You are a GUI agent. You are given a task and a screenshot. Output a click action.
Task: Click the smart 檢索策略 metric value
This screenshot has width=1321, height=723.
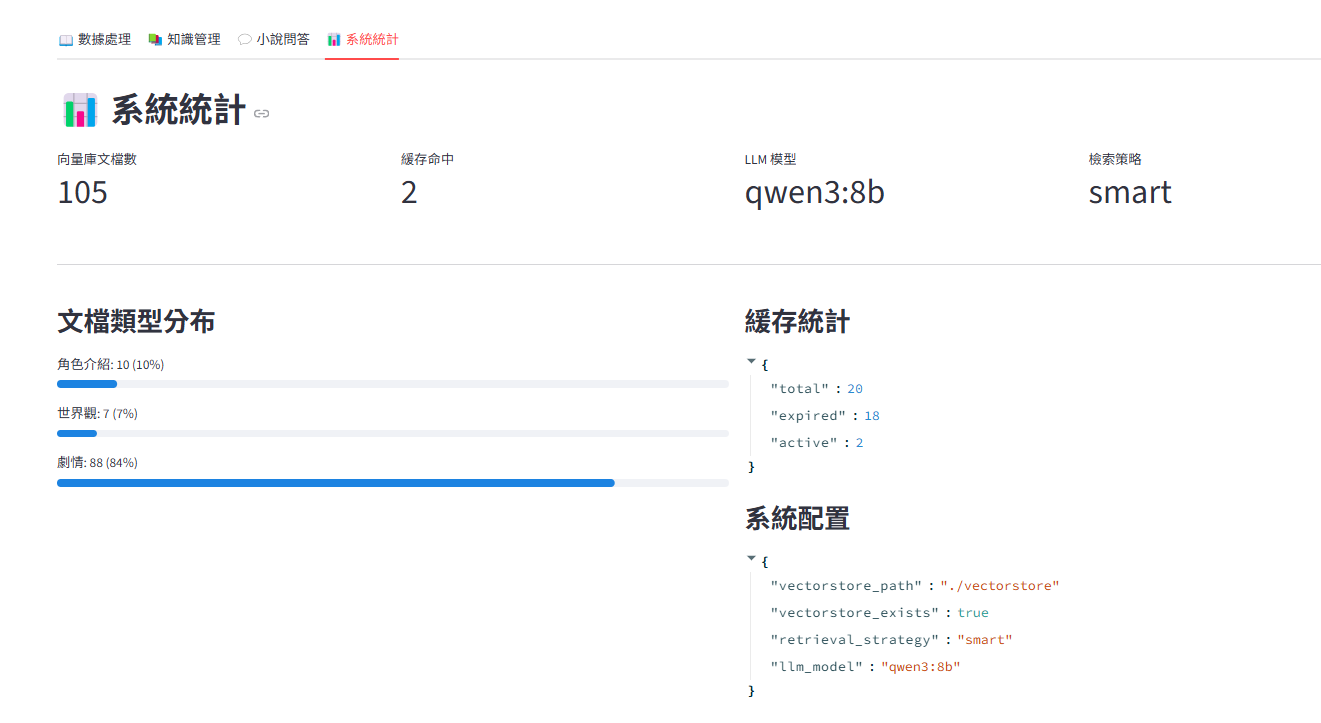coord(1129,192)
